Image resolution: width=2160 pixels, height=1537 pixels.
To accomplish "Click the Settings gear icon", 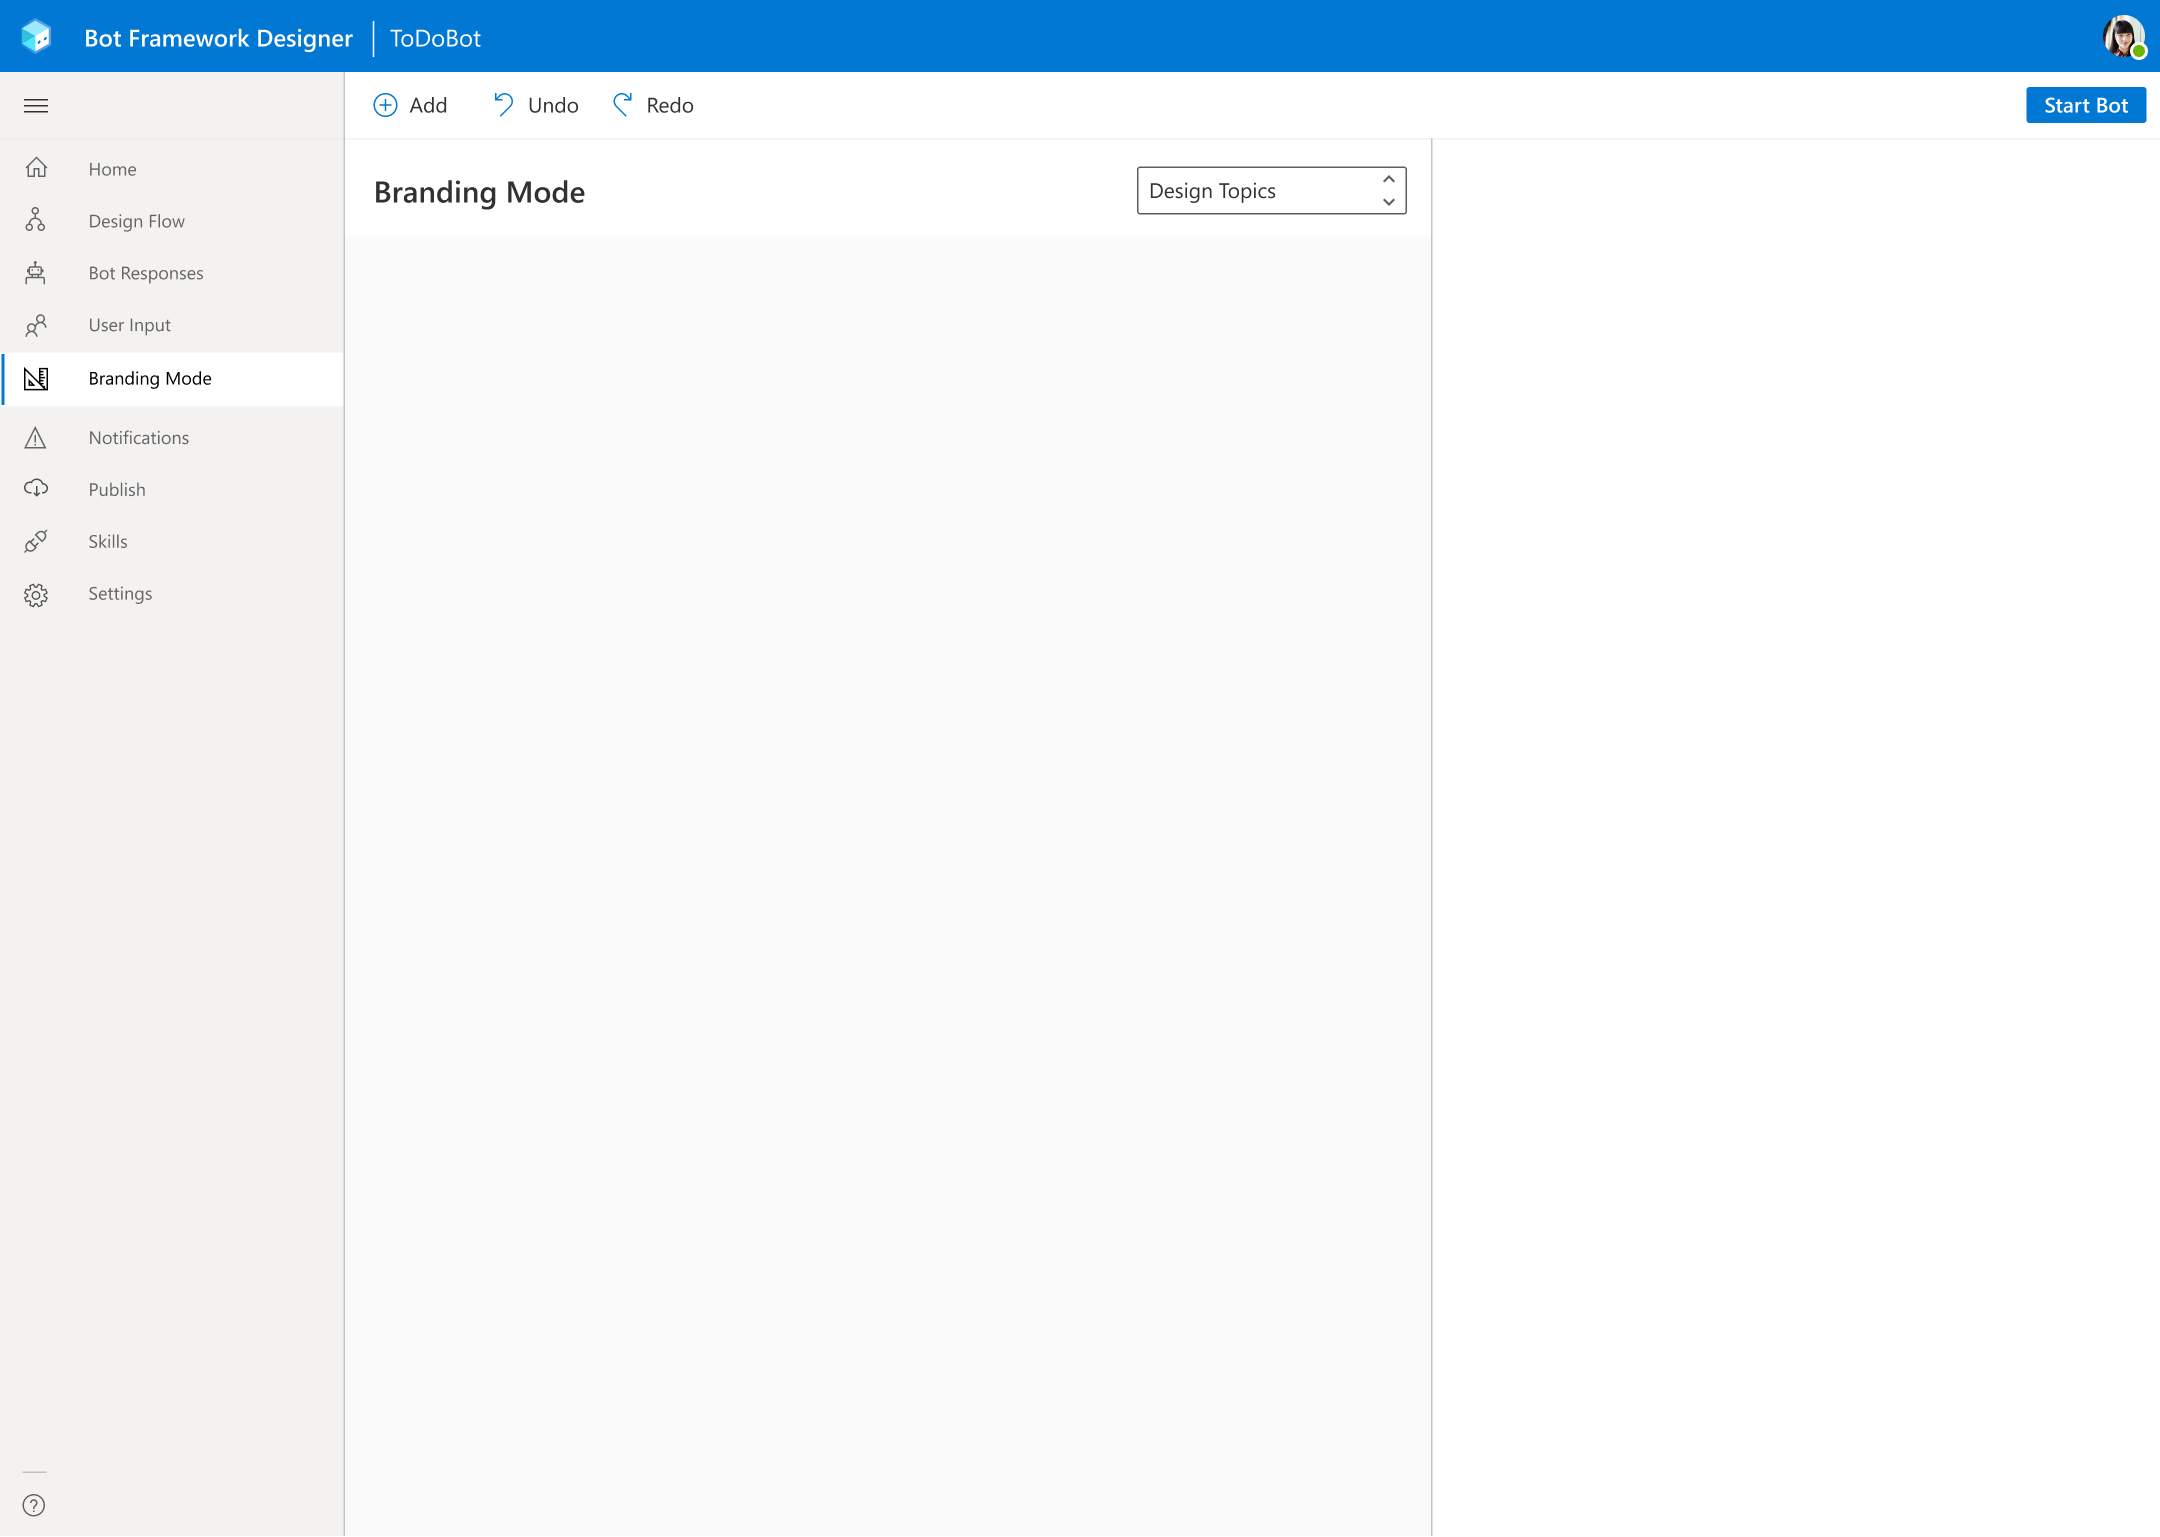I will point(36,594).
